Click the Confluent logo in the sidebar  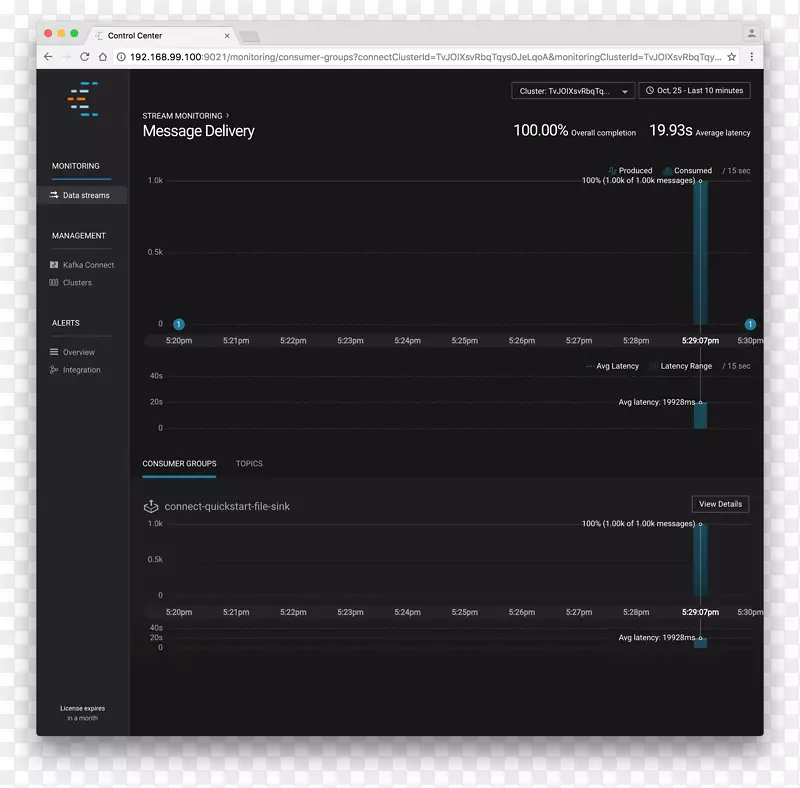click(x=83, y=98)
